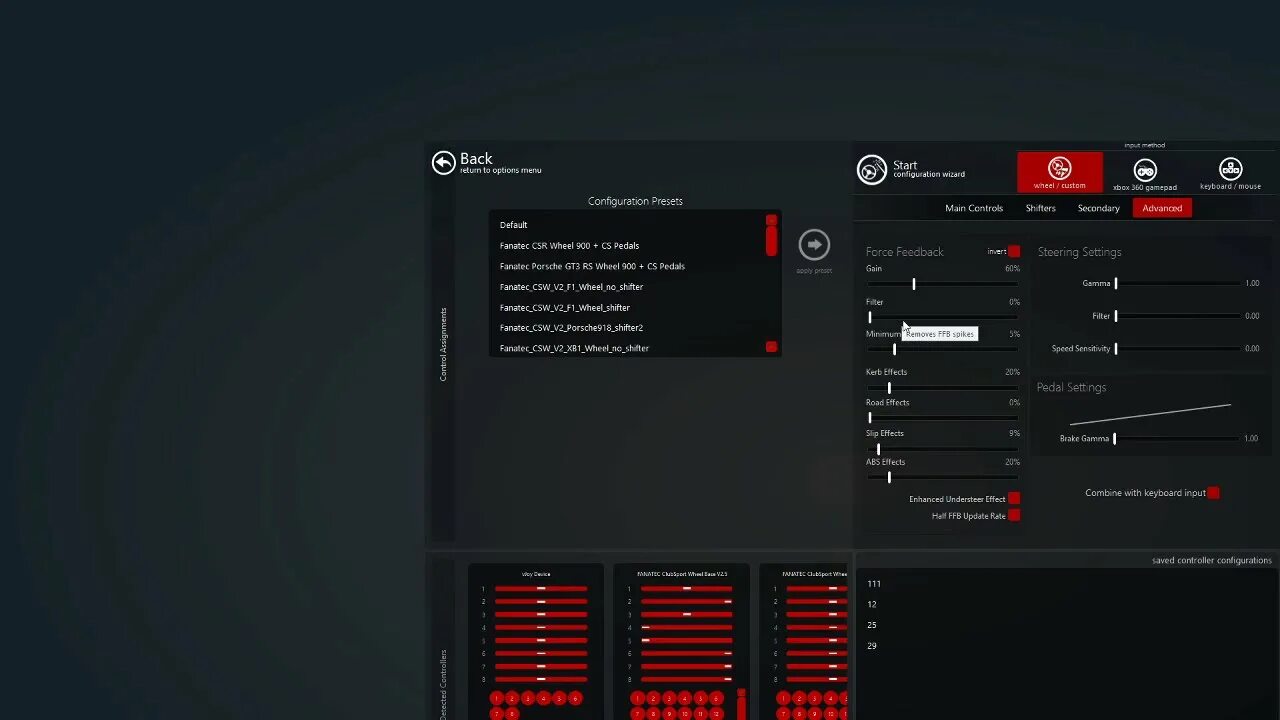Click the apply preset arrow icon
The height and width of the screenshot is (720, 1280).
(814, 242)
